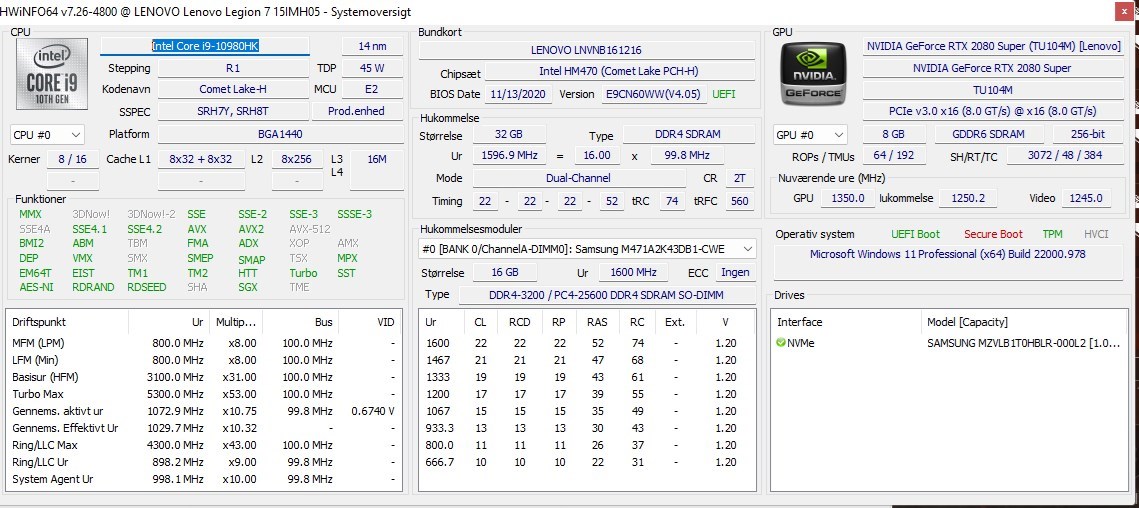Click the Kerner value 8 / 16
The image size is (1139, 508).
click(x=73, y=159)
